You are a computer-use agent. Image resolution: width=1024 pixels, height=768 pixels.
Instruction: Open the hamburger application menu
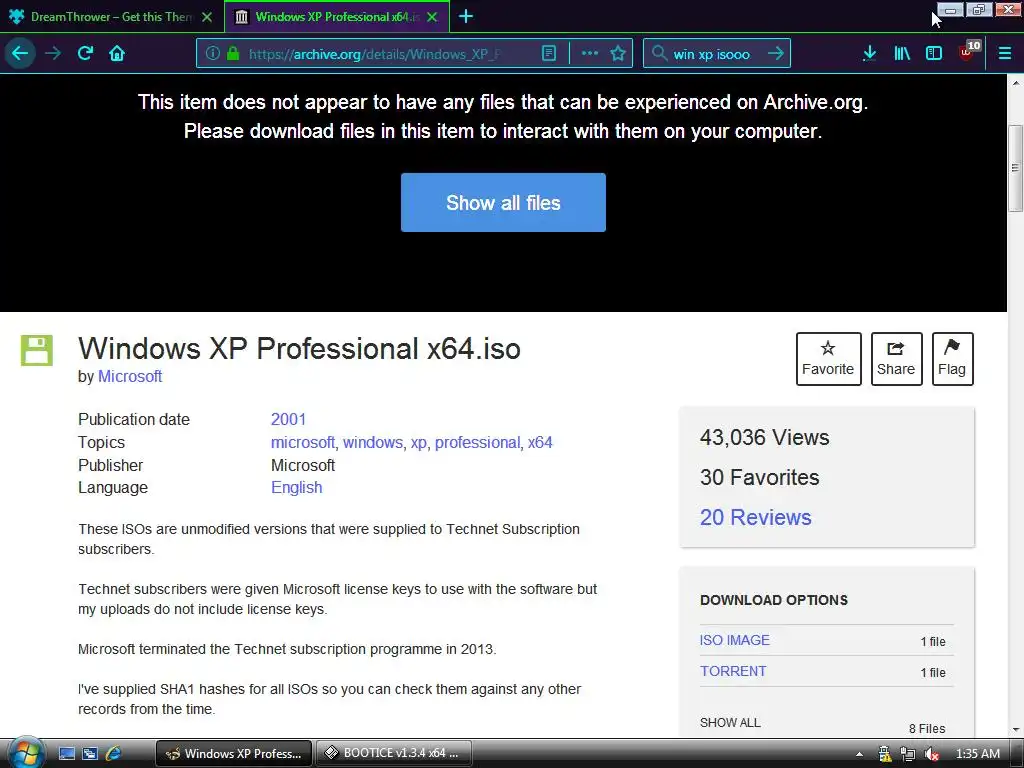pos(1004,53)
